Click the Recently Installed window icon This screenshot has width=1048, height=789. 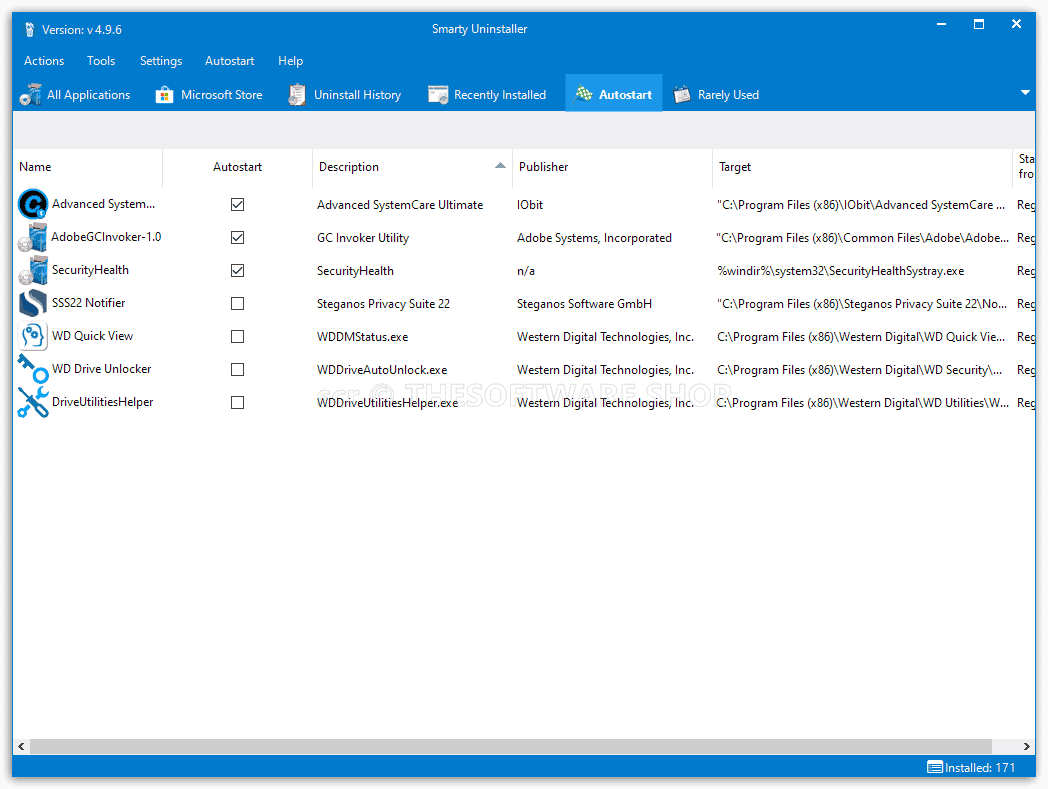[x=438, y=94]
